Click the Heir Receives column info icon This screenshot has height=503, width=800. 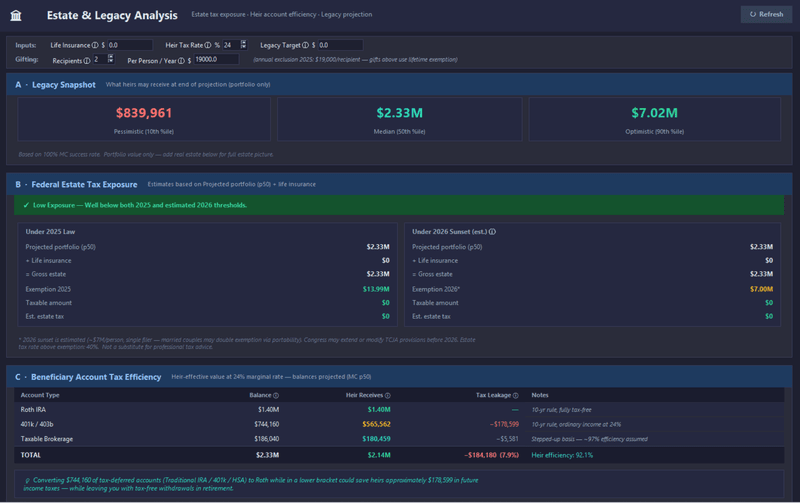pyautogui.click(x=388, y=395)
